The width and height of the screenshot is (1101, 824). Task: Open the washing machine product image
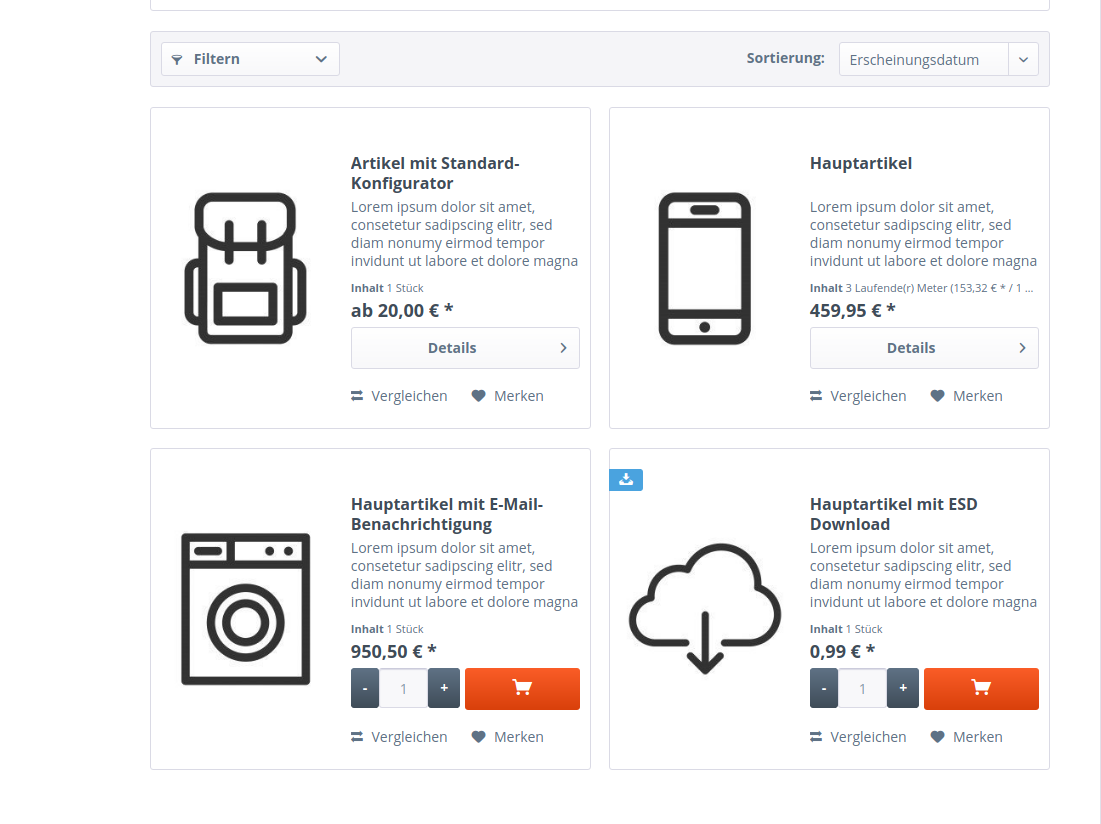pyautogui.click(x=245, y=609)
